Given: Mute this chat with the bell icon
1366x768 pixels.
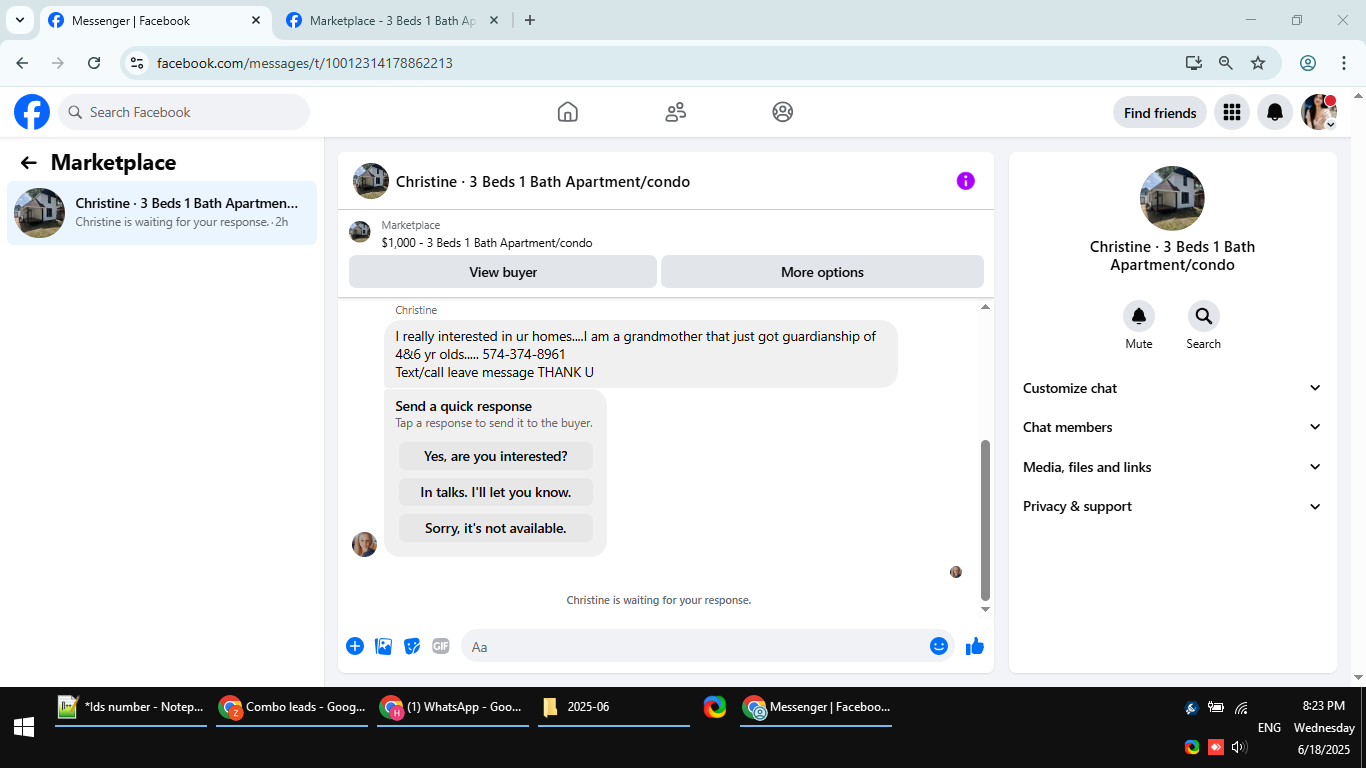Looking at the screenshot, I should (1139, 316).
